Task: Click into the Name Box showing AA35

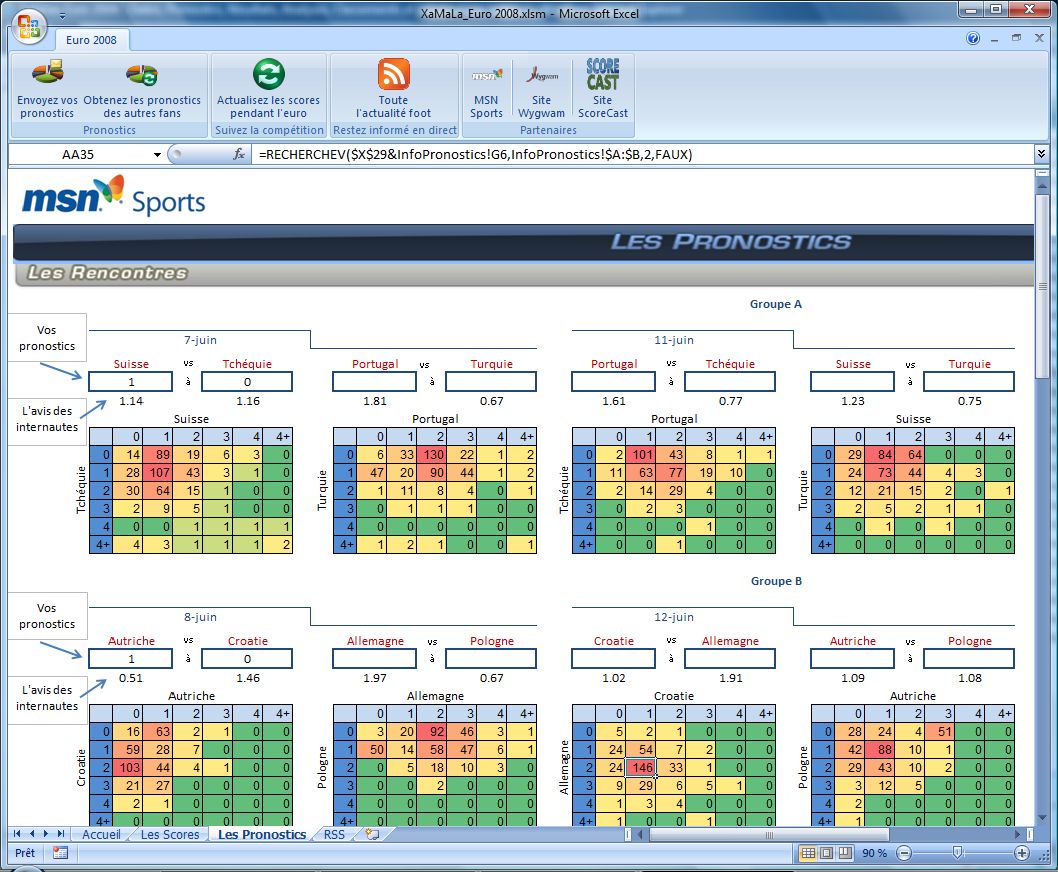Action: pos(80,155)
